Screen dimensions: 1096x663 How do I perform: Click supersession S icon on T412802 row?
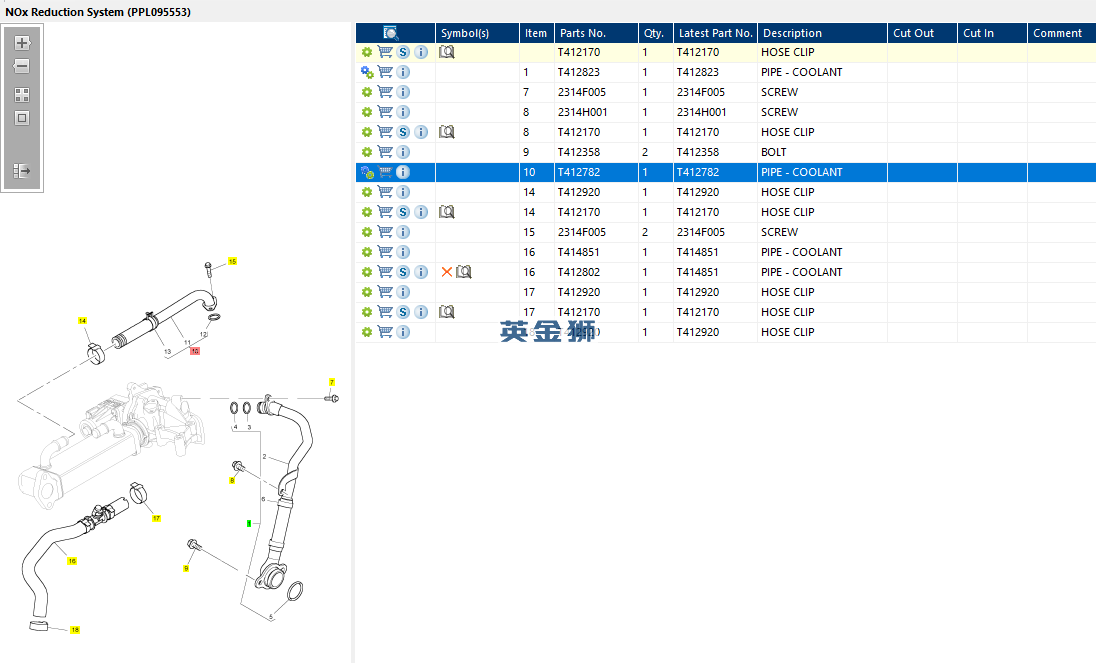403,272
